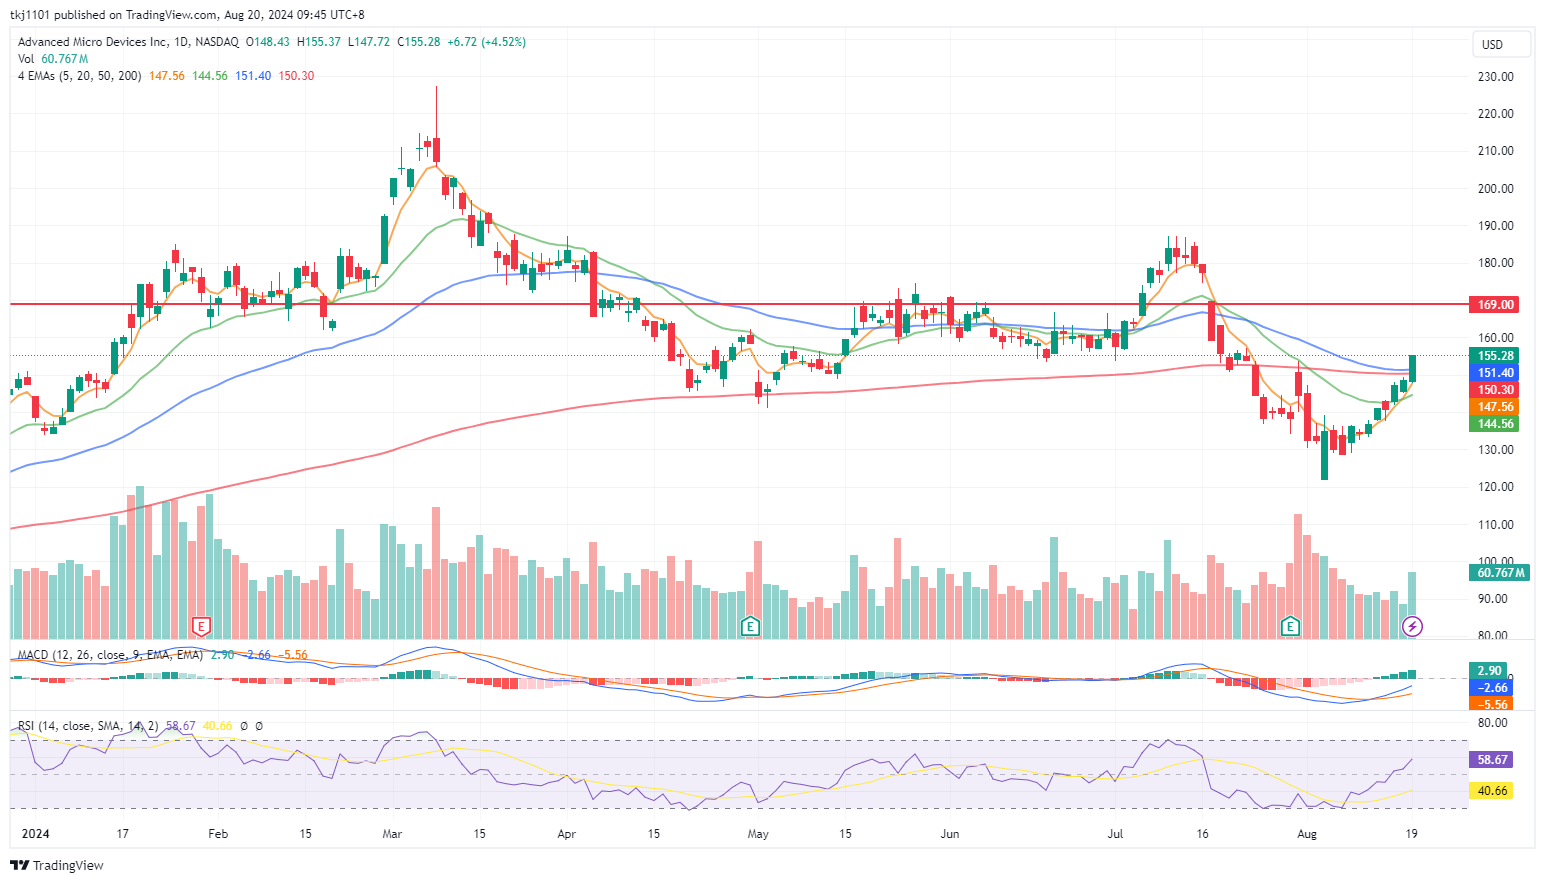1545x883 pixels.
Task: Click the RSI (14, close, SMA, 14, 2) legend
Action: point(88,726)
